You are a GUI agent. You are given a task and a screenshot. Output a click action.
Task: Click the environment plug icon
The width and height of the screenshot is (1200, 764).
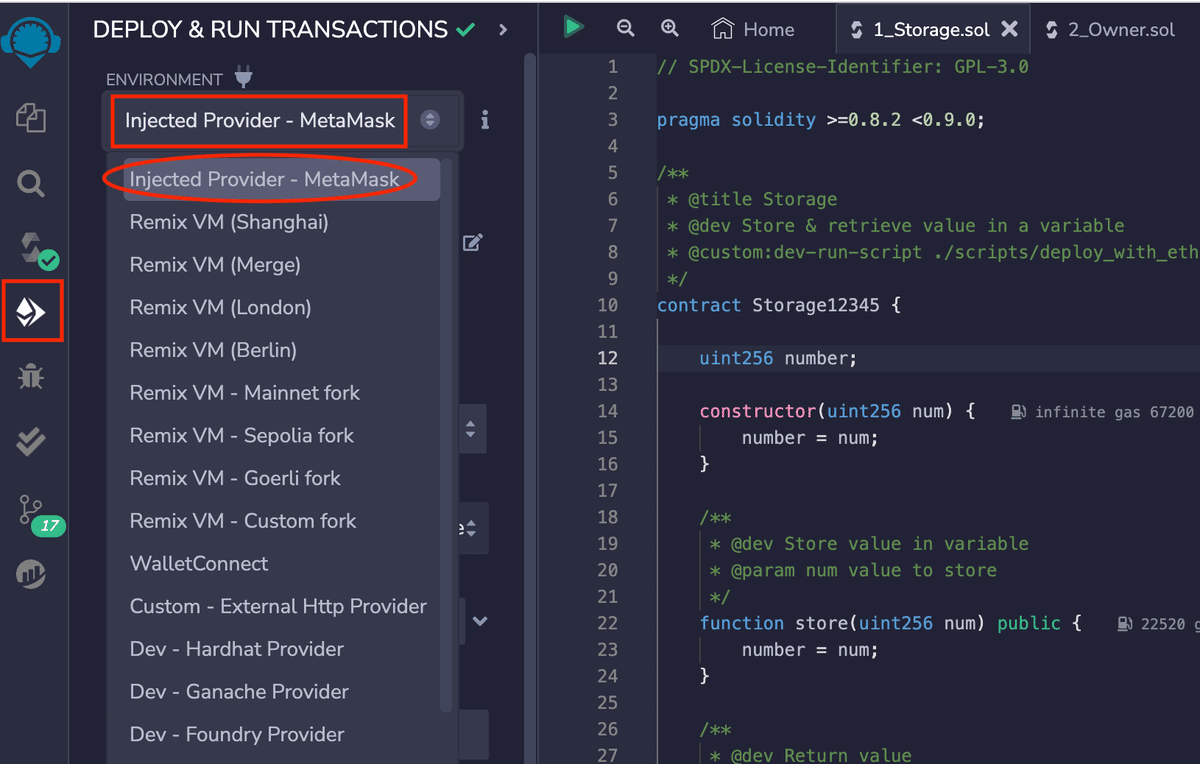pyautogui.click(x=243, y=78)
